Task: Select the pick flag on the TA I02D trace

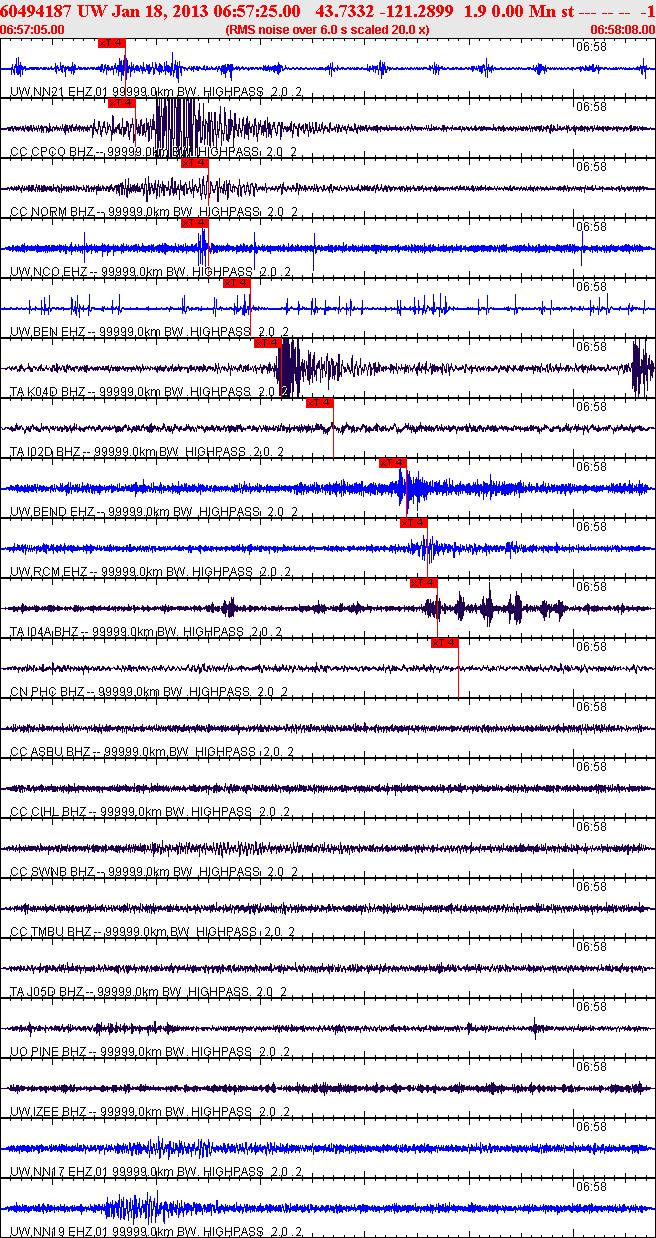Action: [319, 403]
